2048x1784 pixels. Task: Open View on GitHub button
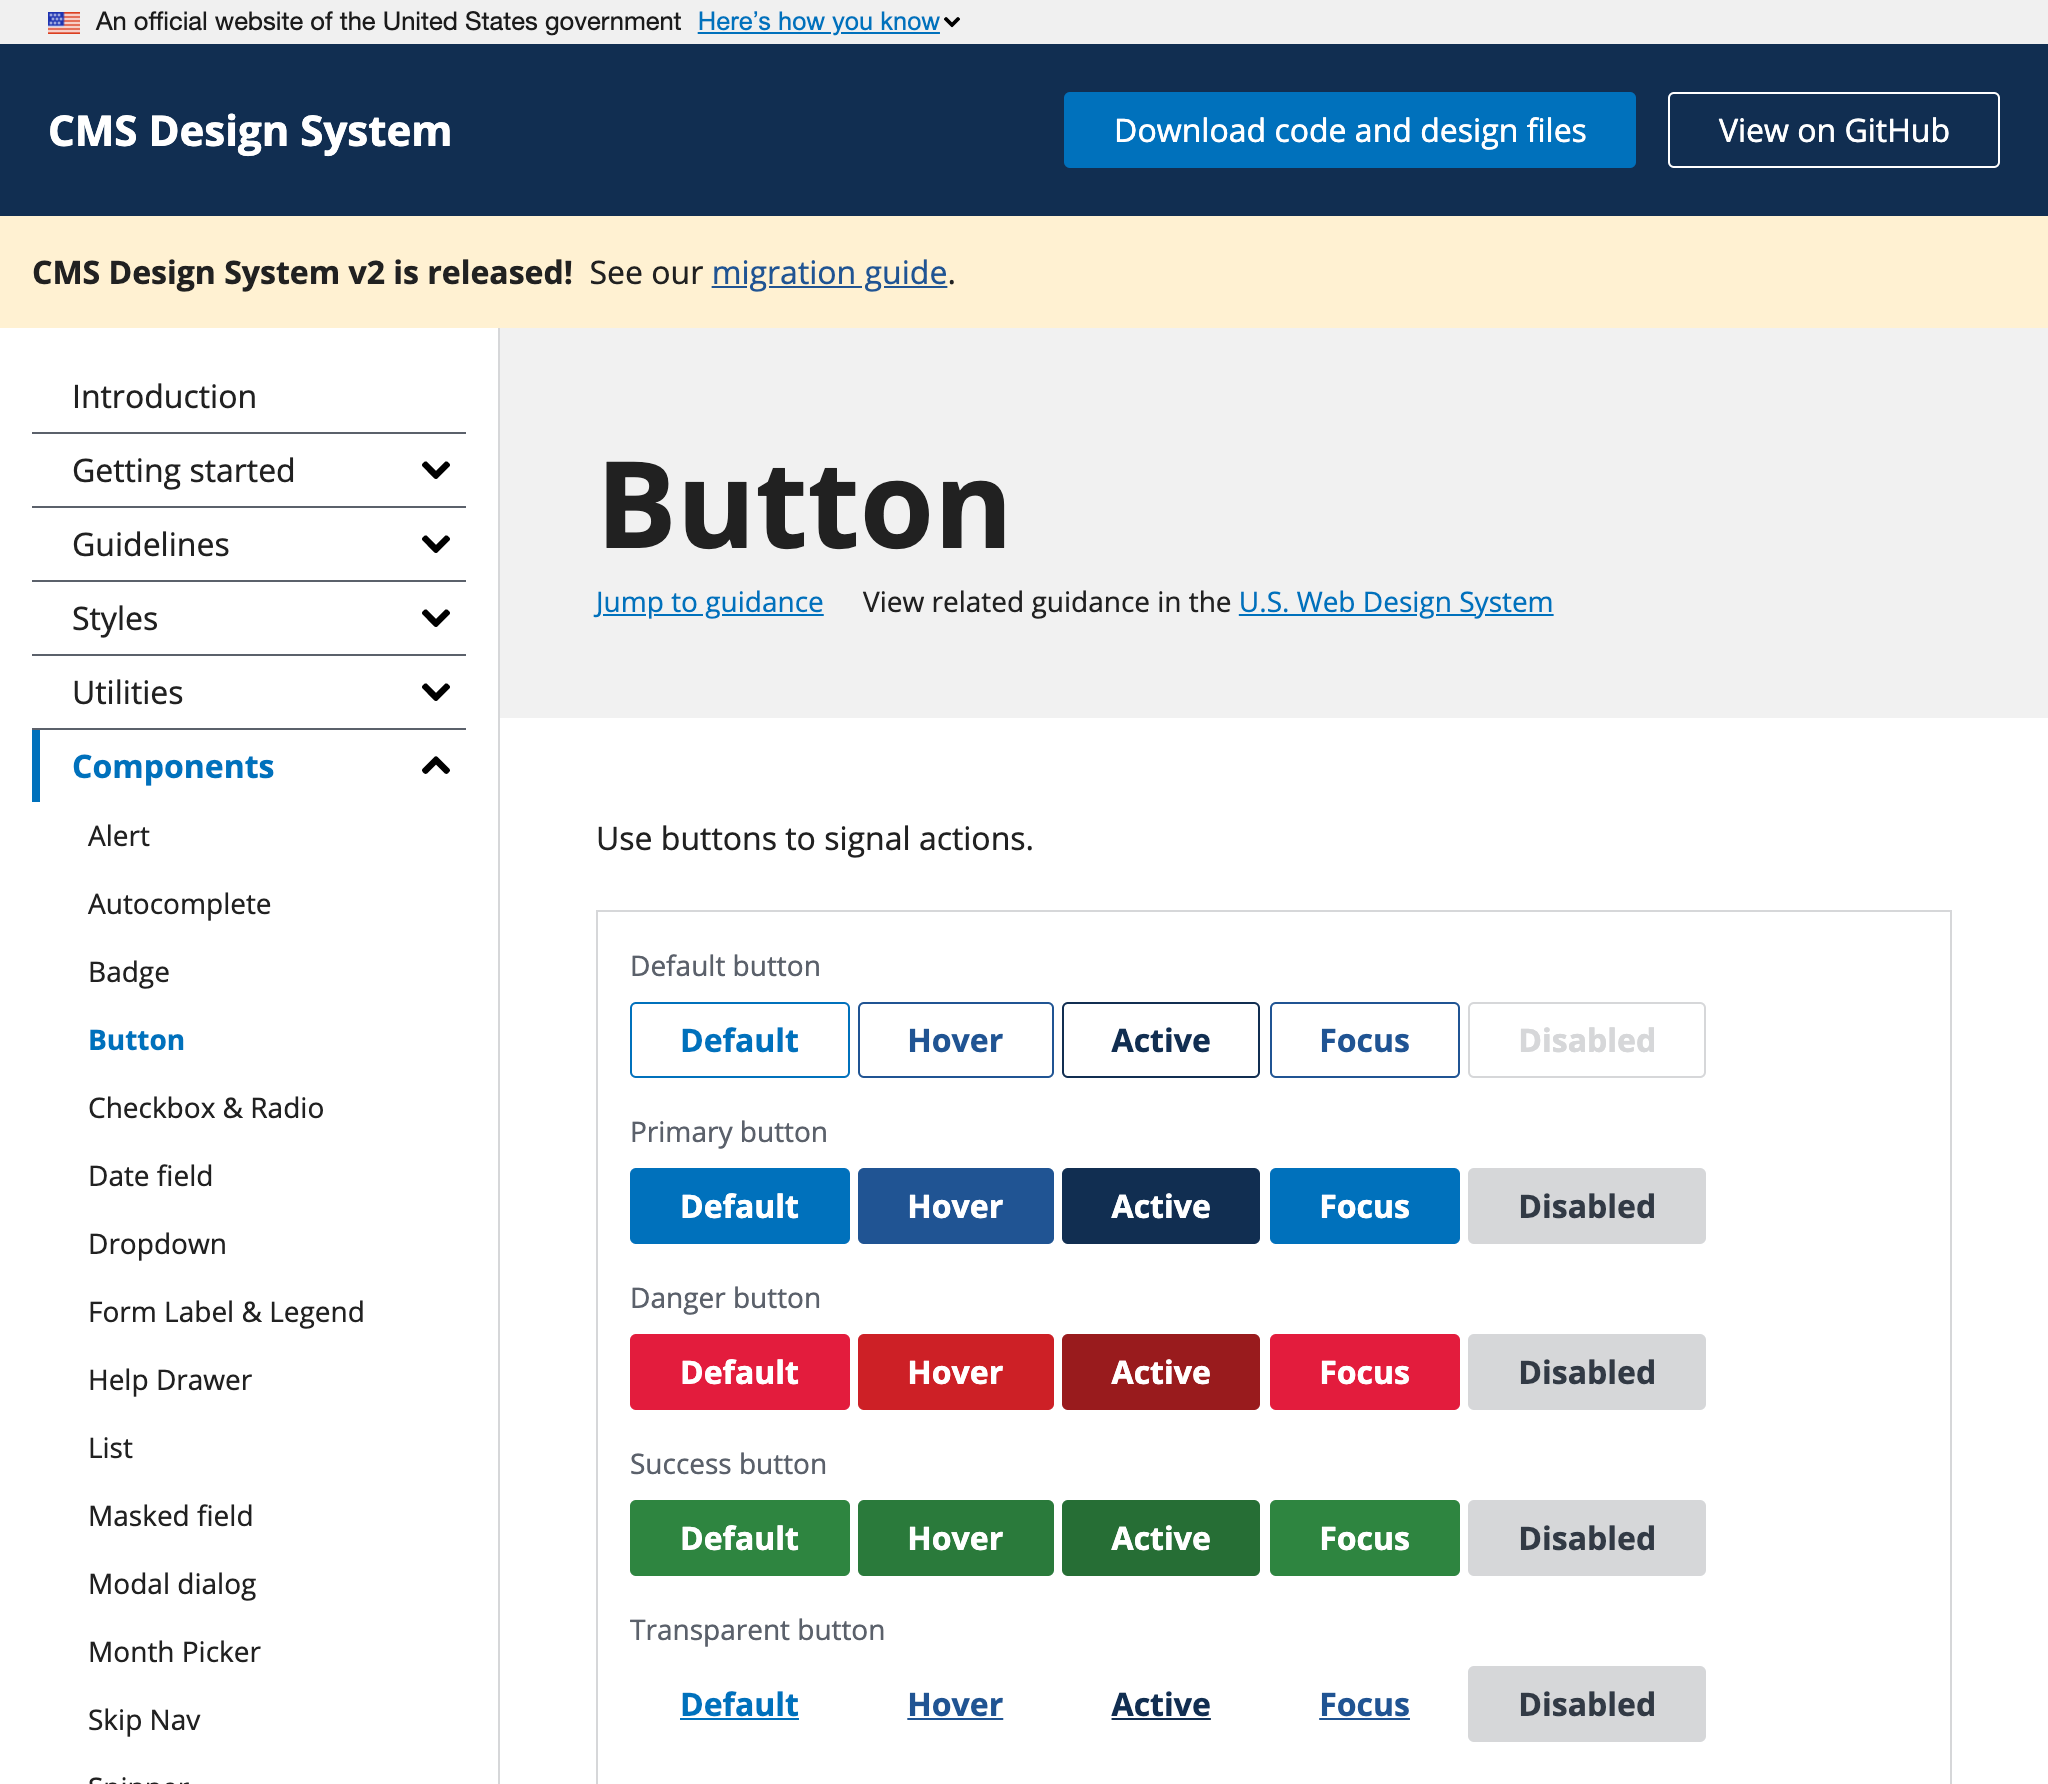pyautogui.click(x=1834, y=130)
